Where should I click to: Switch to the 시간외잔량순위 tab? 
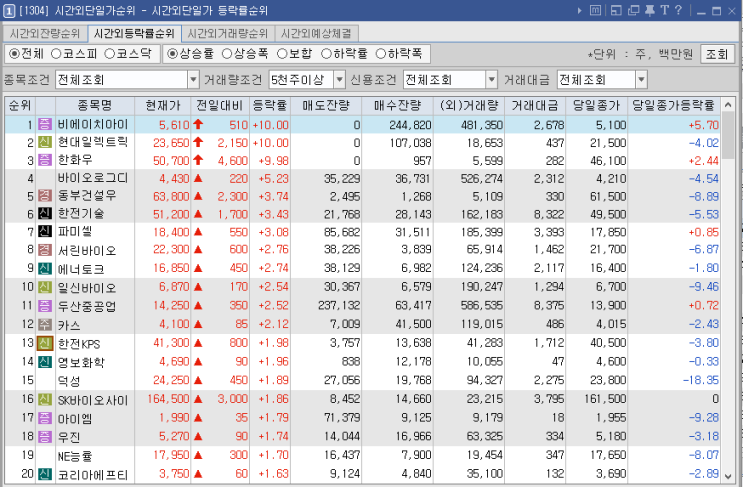tap(45, 34)
